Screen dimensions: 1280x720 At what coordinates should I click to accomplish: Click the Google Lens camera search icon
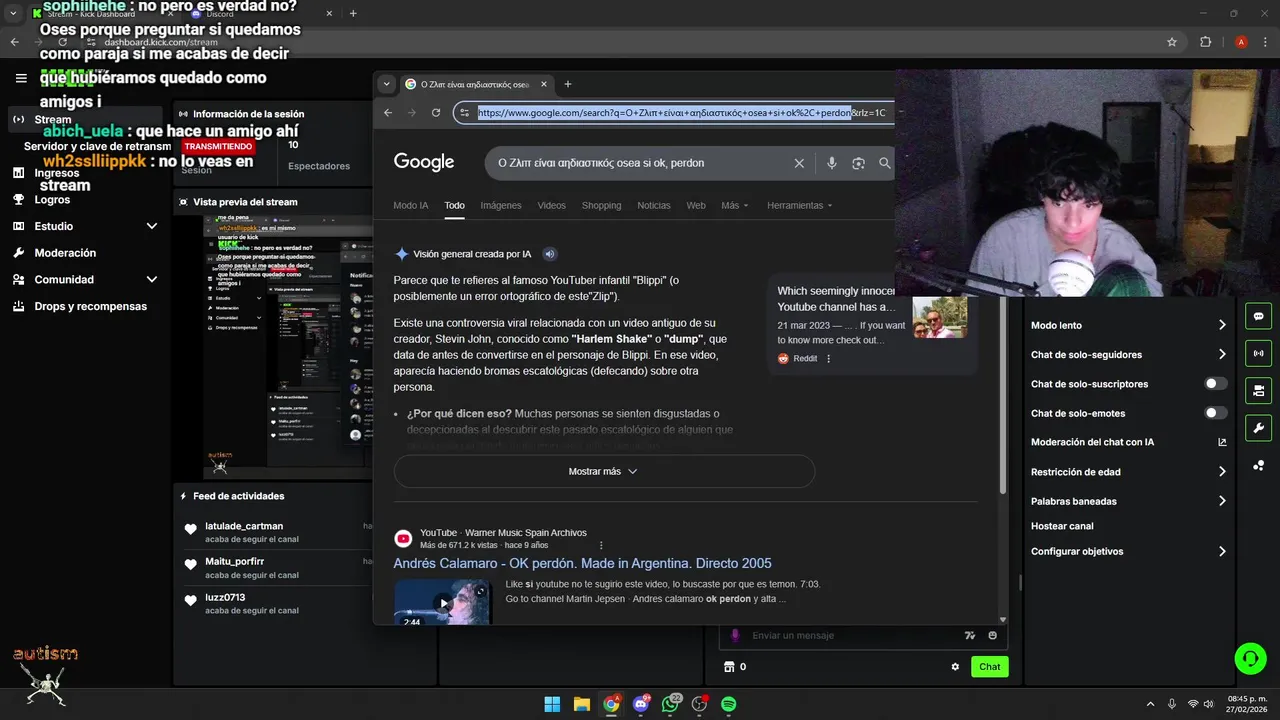(858, 163)
